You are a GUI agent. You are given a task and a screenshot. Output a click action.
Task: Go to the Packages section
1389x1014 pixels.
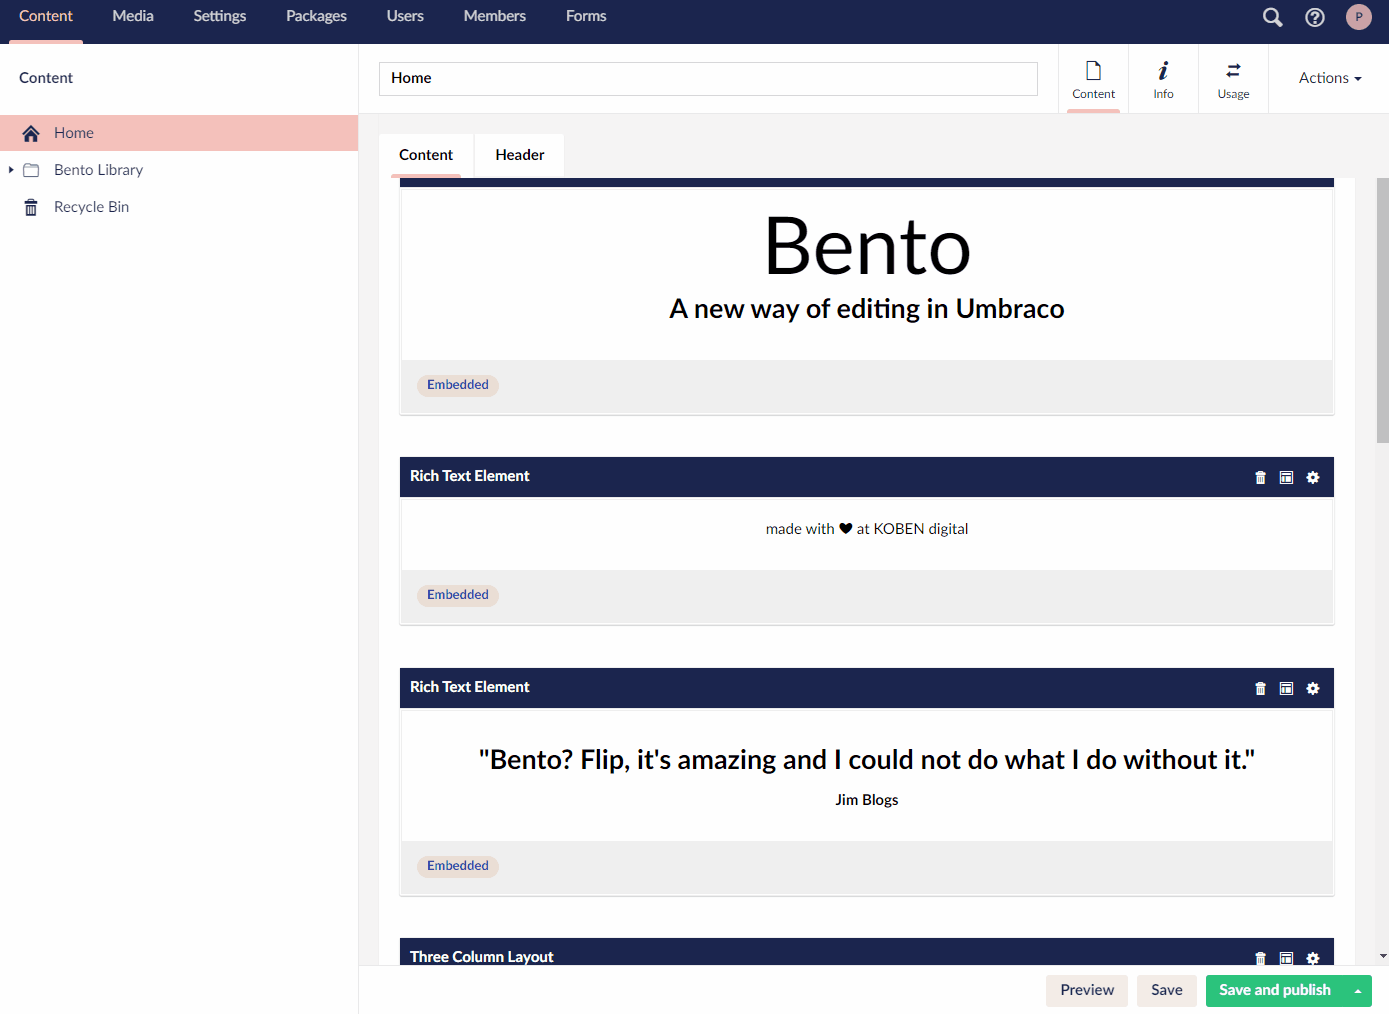click(316, 16)
